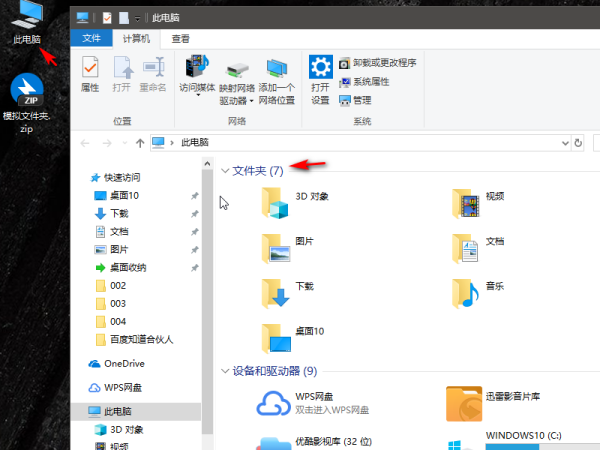The height and width of the screenshot is (450, 600).
Task: Open the 音乐 (Music) folder
Action: (x=466, y=291)
